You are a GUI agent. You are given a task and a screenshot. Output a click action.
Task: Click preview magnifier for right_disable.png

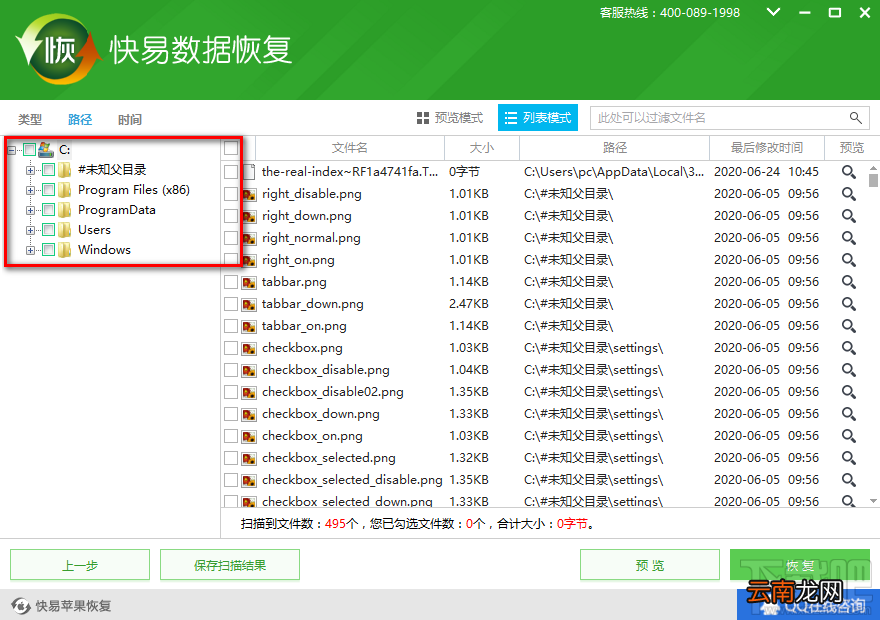coord(849,194)
